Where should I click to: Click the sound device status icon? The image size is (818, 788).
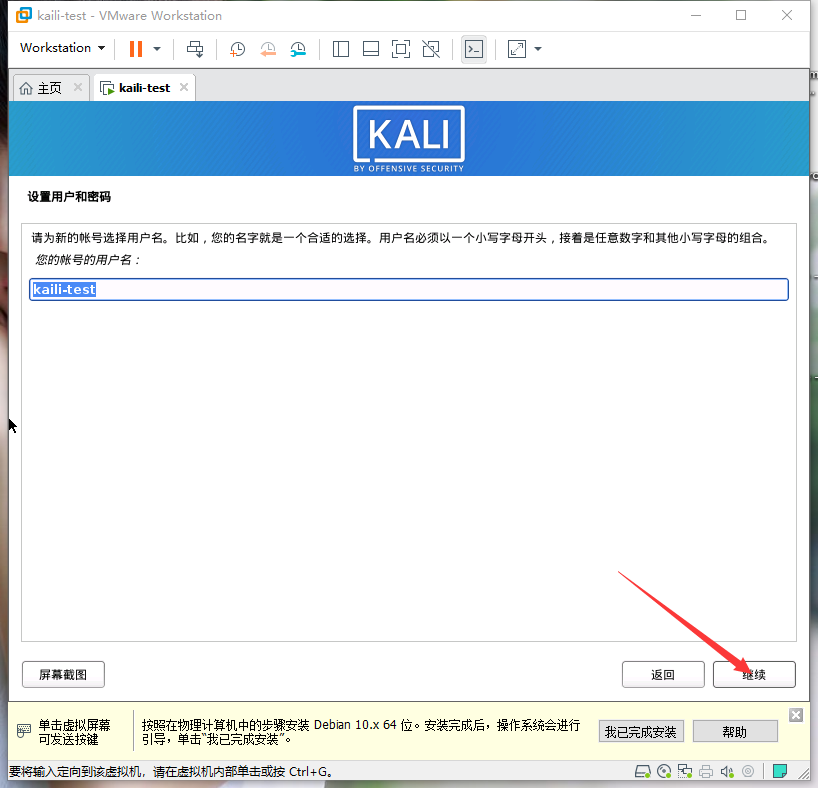click(728, 771)
